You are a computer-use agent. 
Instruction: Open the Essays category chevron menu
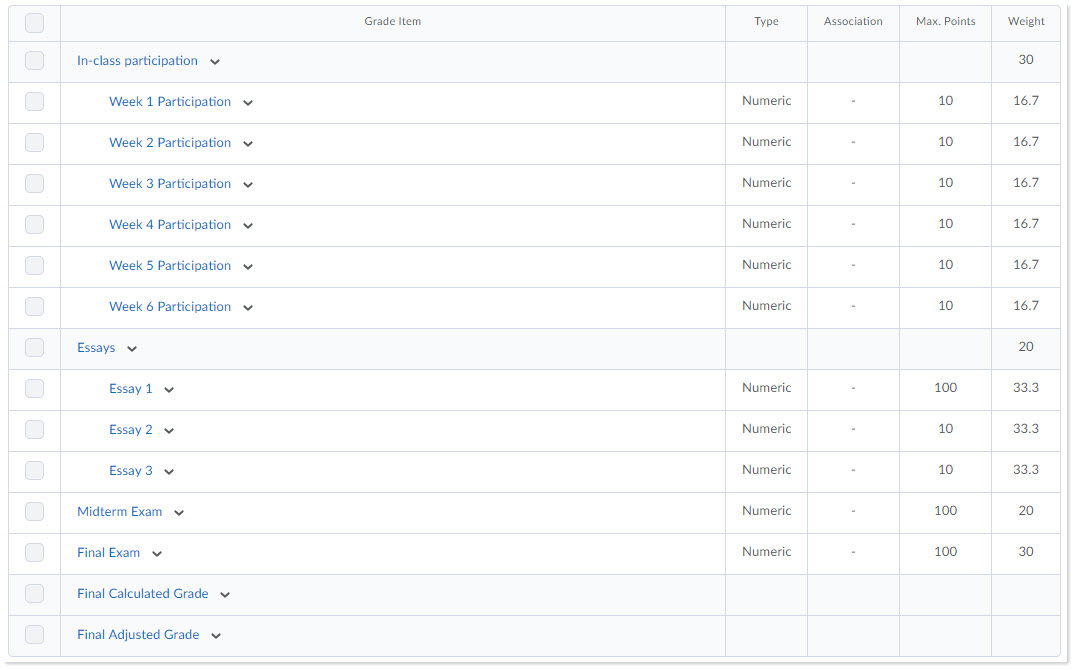[x=132, y=349]
